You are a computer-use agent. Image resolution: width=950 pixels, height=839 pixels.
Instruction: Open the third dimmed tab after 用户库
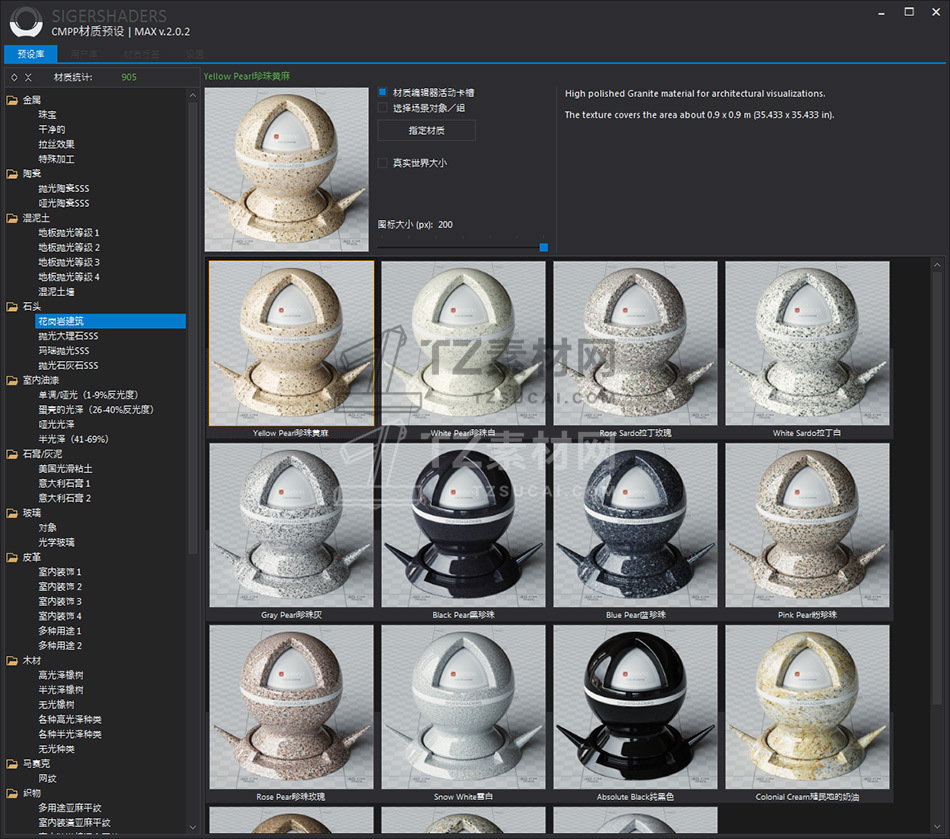point(142,54)
